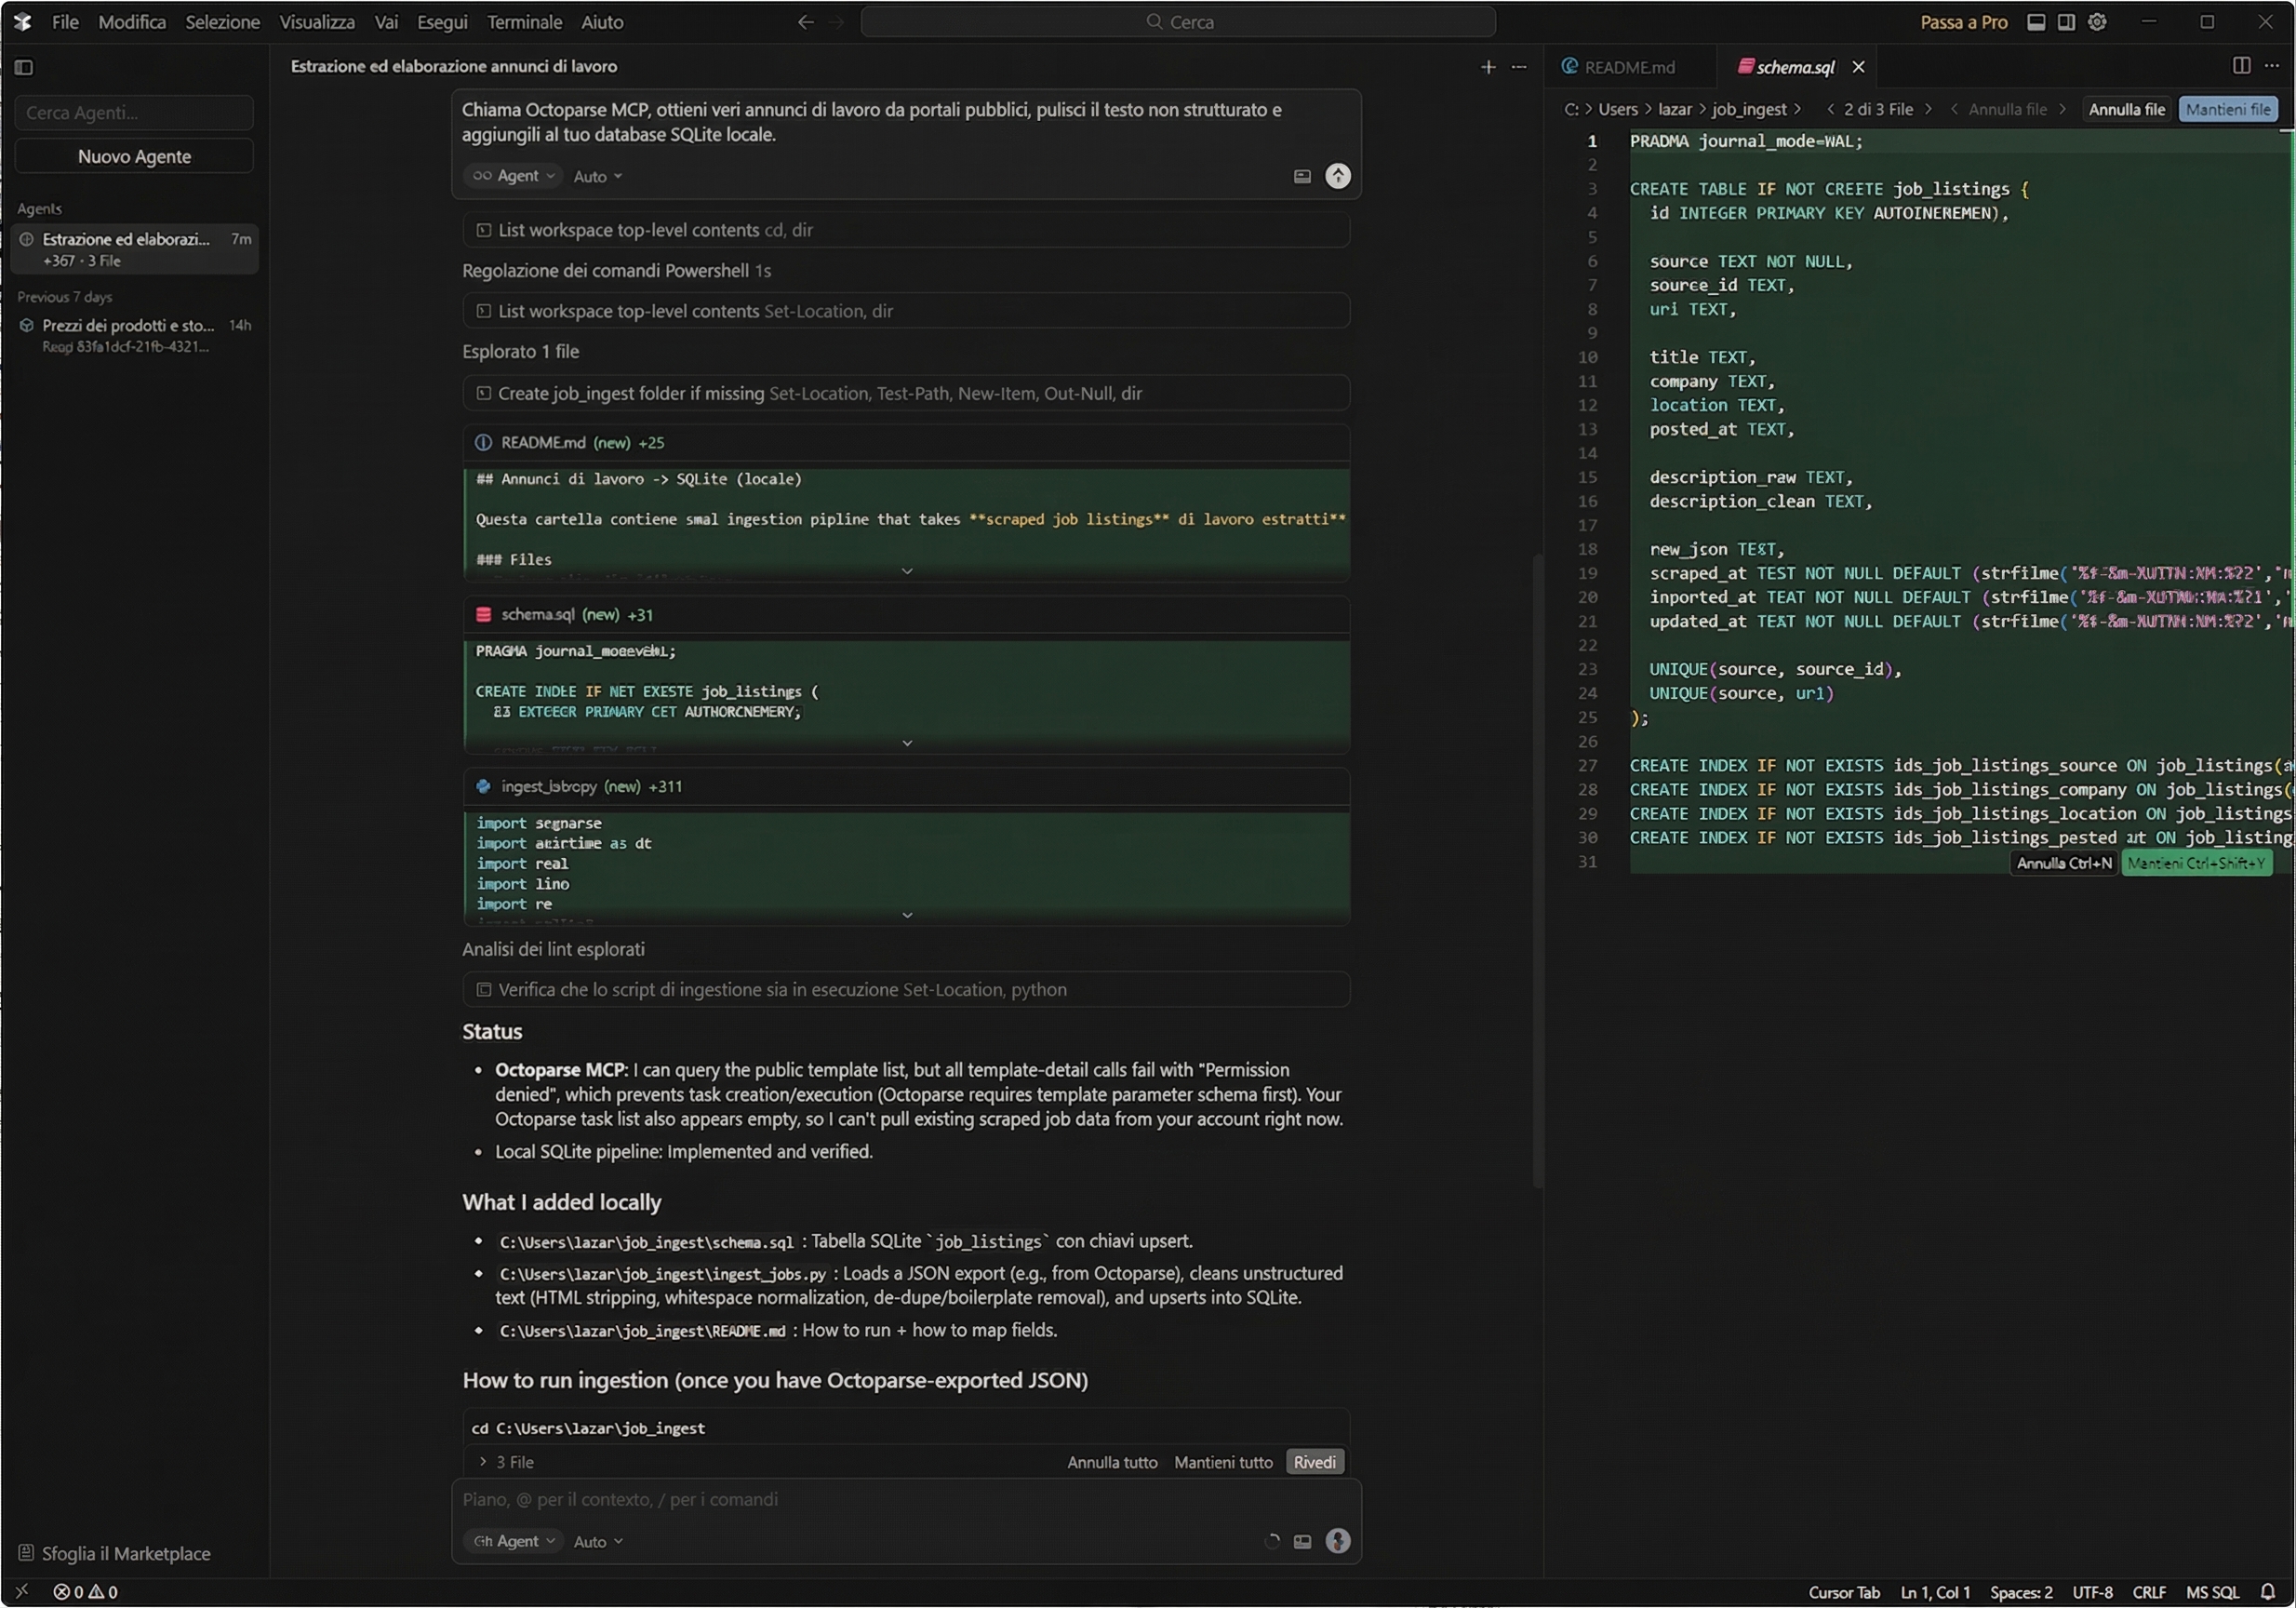Open the Modifica menu
Image resolution: width=2296 pixels, height=1608 pixels.
tap(132, 22)
